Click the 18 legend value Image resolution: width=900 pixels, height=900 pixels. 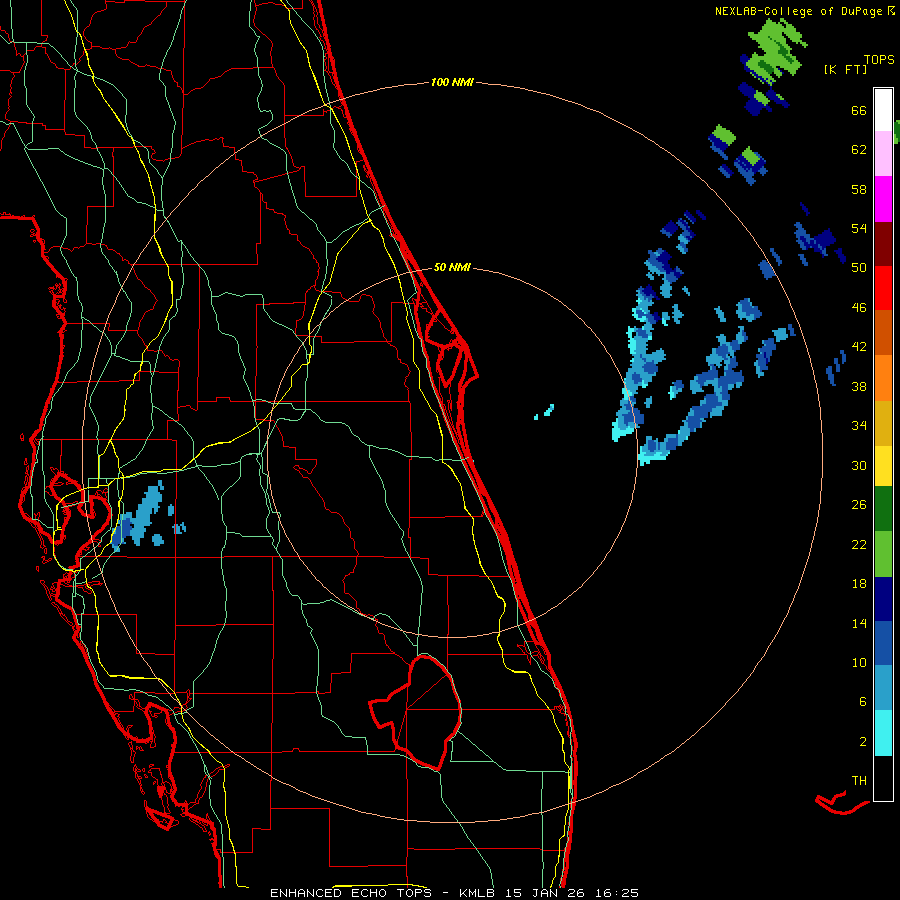coord(859,584)
